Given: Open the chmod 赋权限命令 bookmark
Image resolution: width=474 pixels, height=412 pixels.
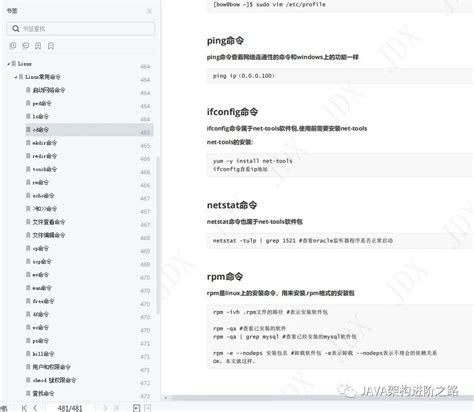Looking at the screenshot, I should coord(54,380).
